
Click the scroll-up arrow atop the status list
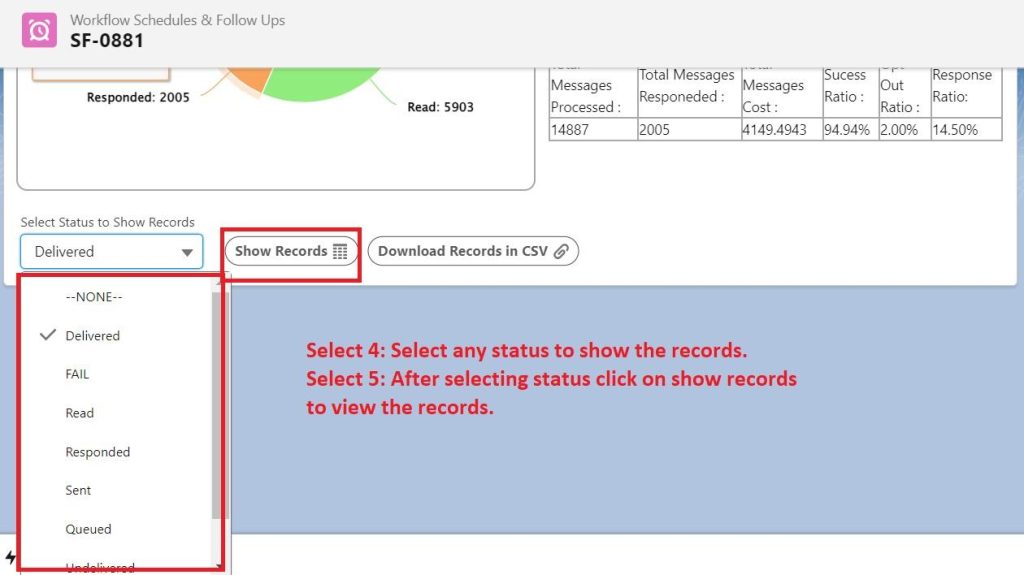coord(217,284)
